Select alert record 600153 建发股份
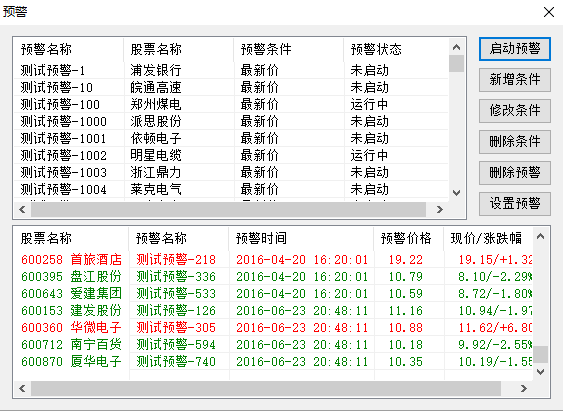Screen dimensions: 563x411 click(273, 310)
